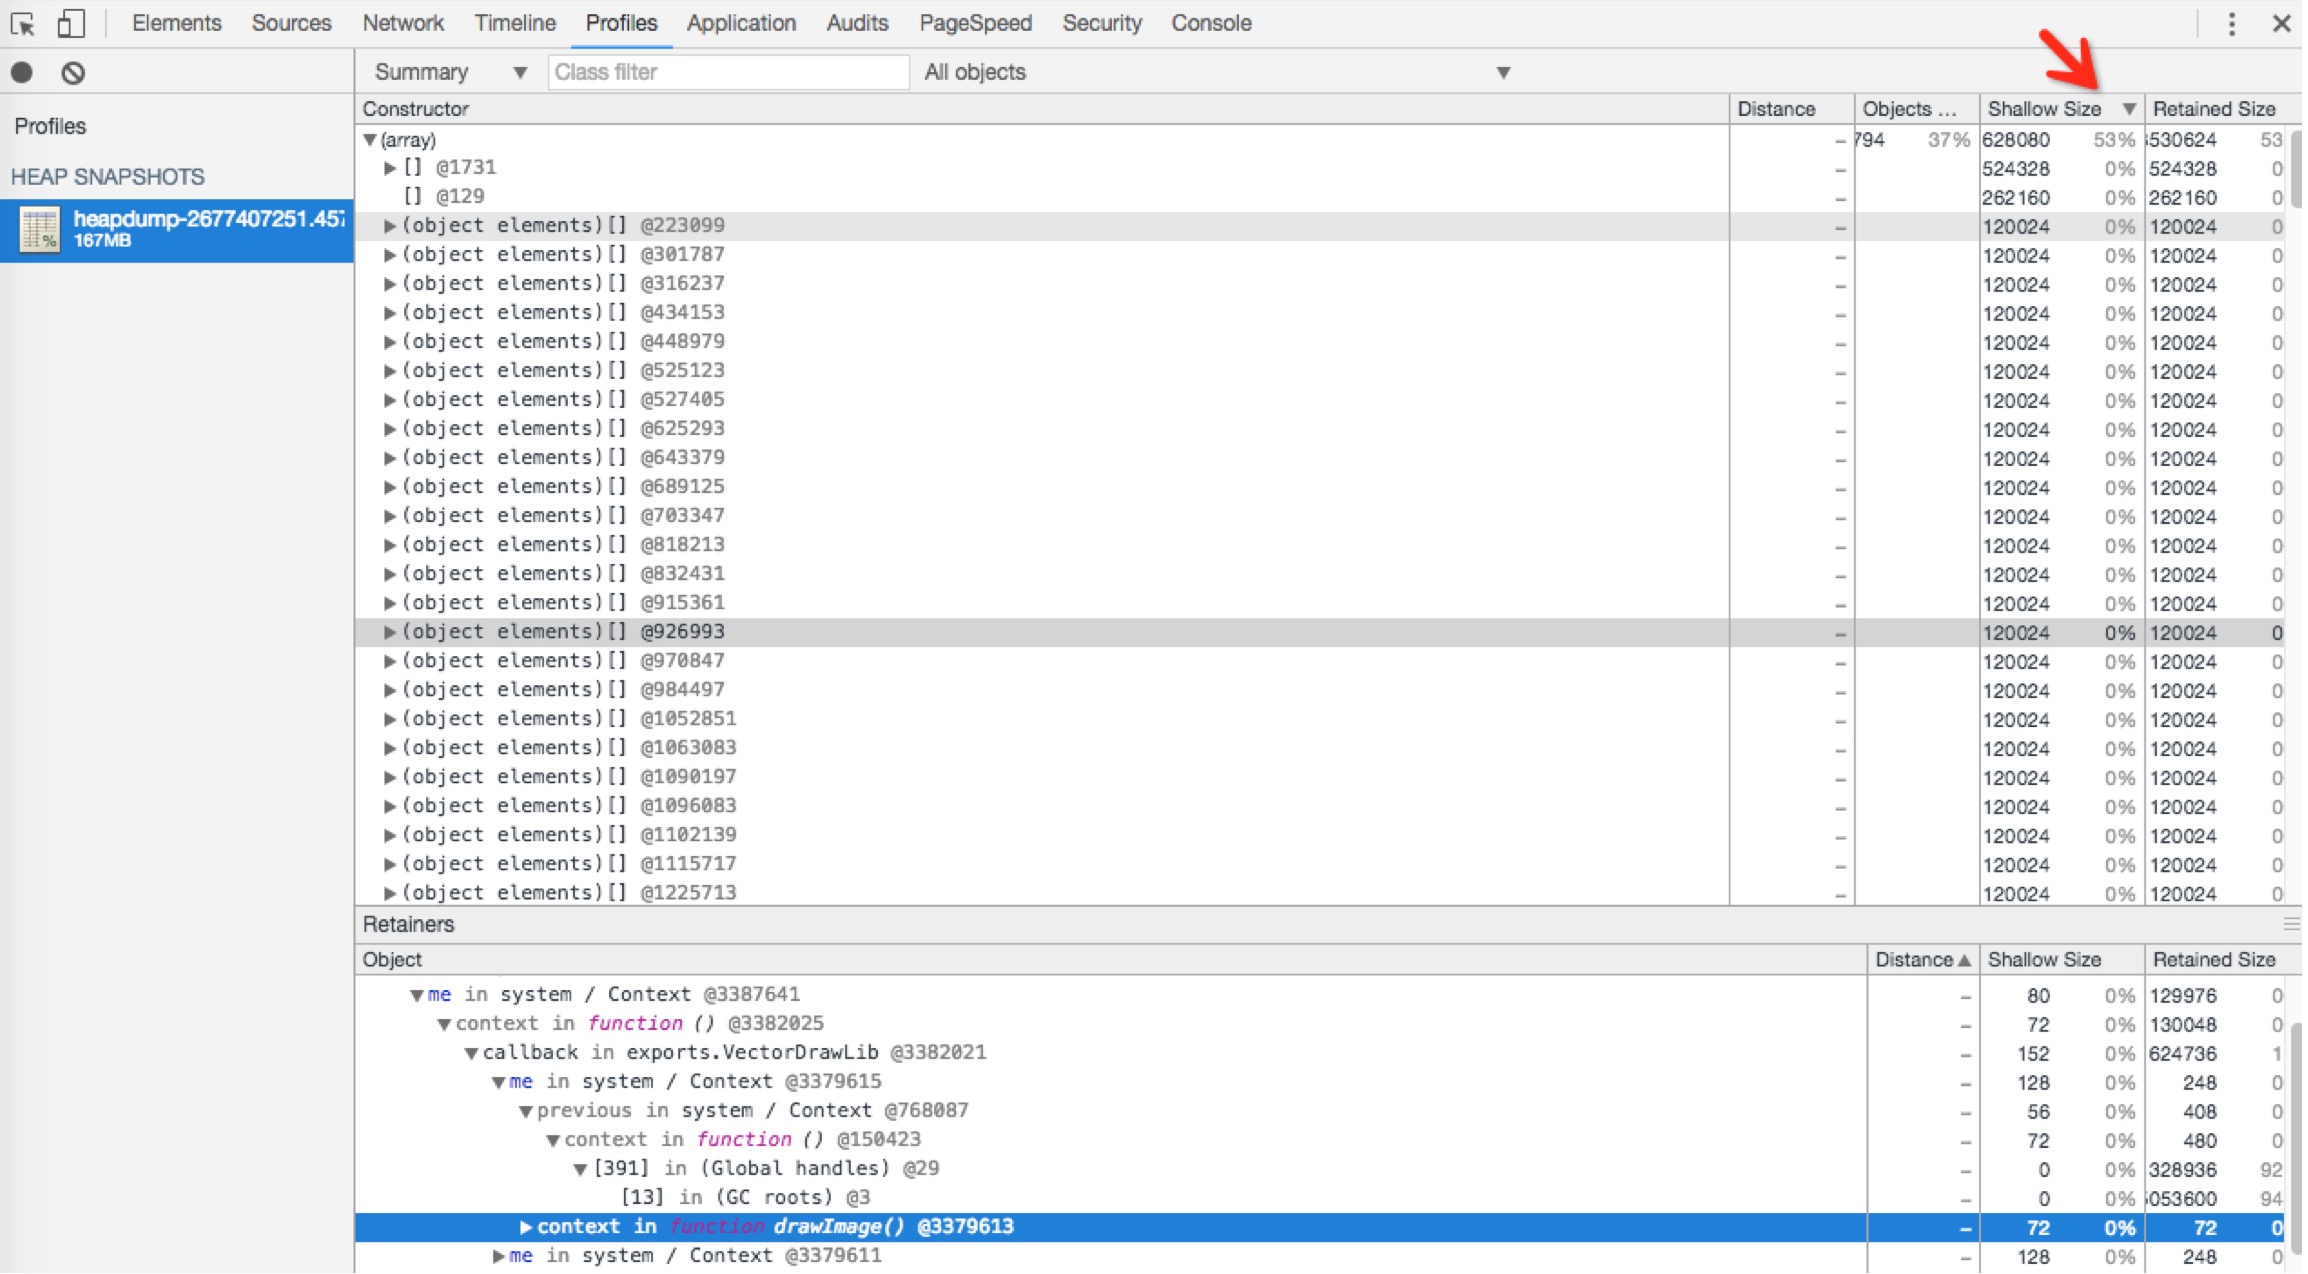
Task: Sort by the Objects column header
Action: pyautogui.click(x=1916, y=109)
